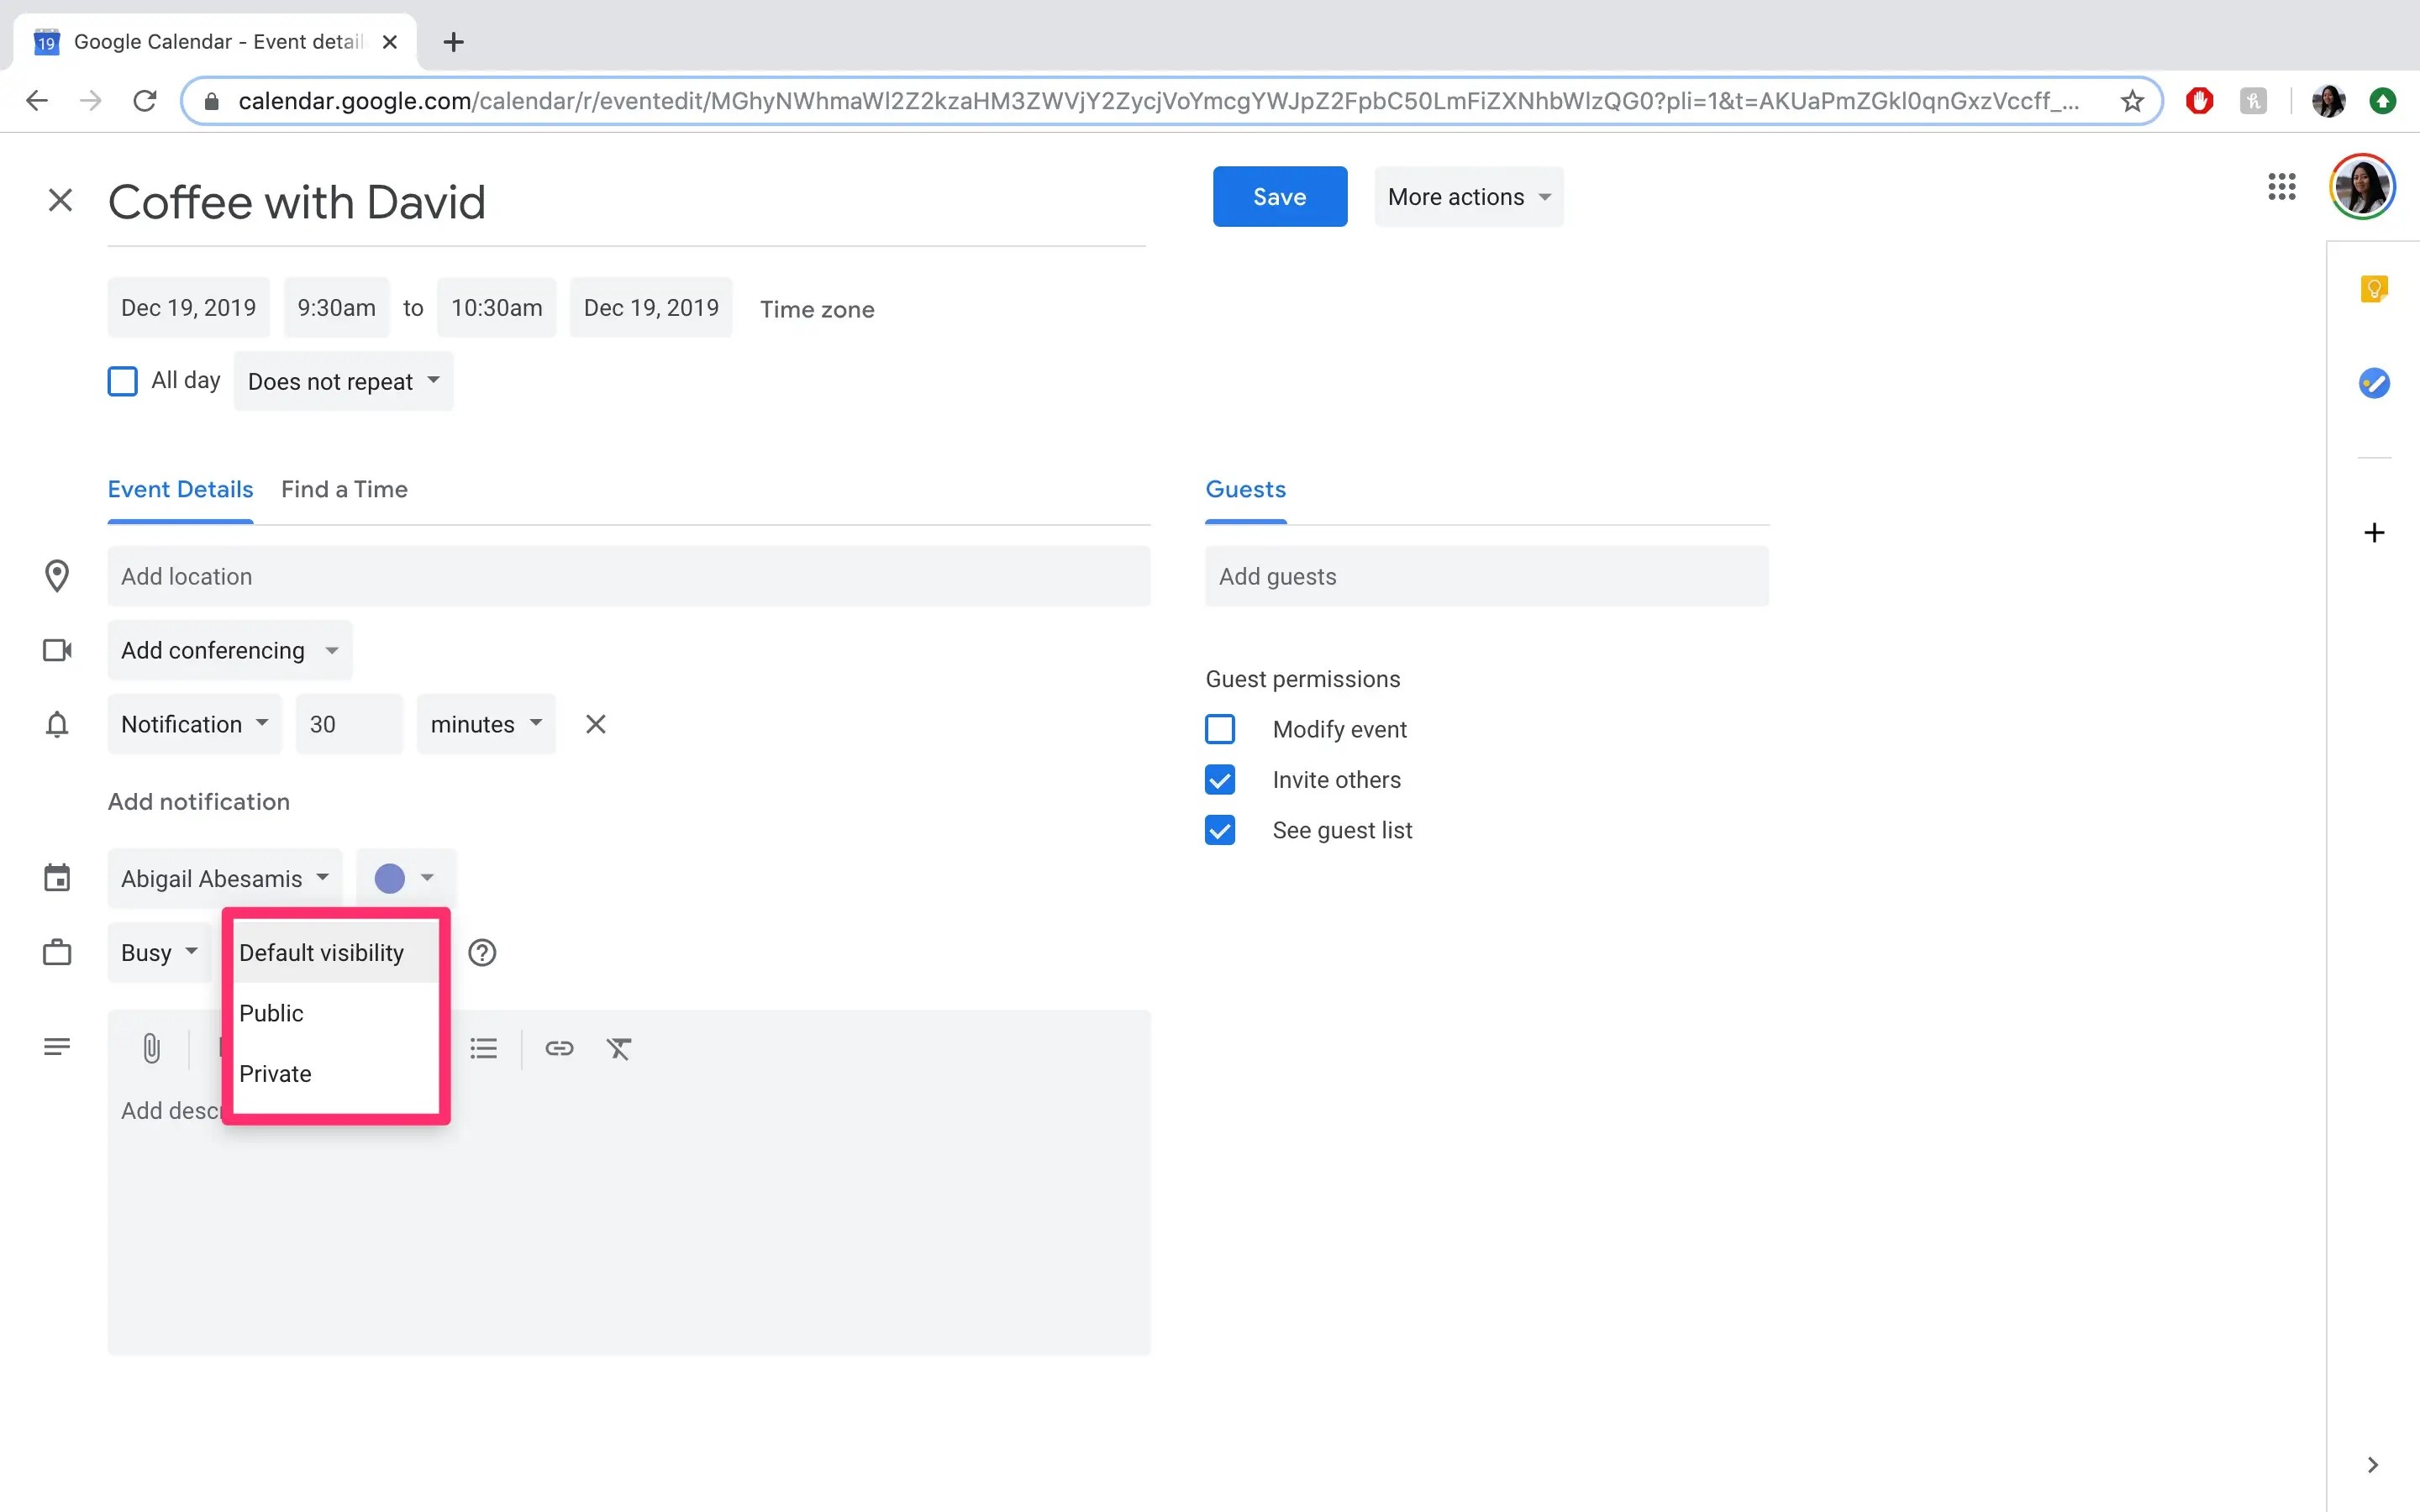This screenshot has height=1512, width=2420.
Task: Uncheck the Invite others permission
Action: [x=1220, y=780]
